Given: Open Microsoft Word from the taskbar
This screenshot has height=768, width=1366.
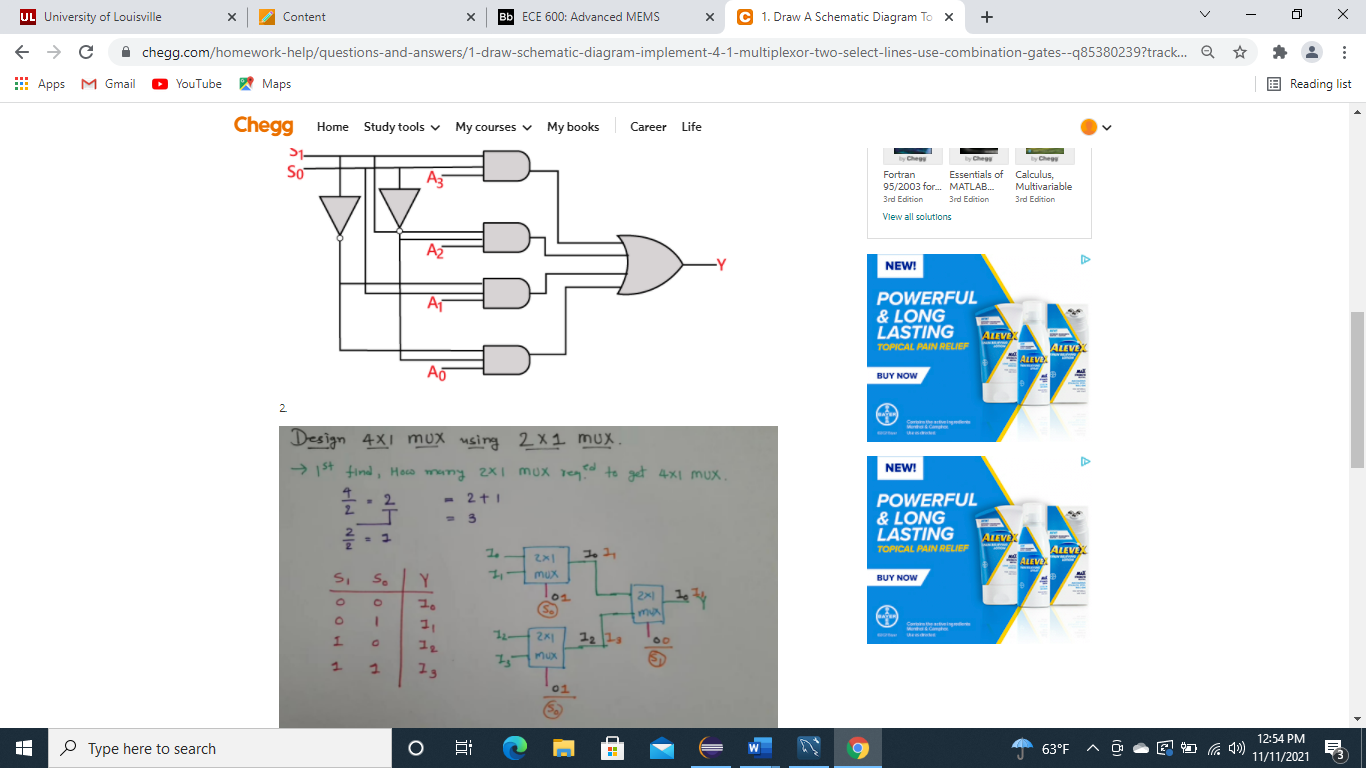Looking at the screenshot, I should [x=759, y=748].
